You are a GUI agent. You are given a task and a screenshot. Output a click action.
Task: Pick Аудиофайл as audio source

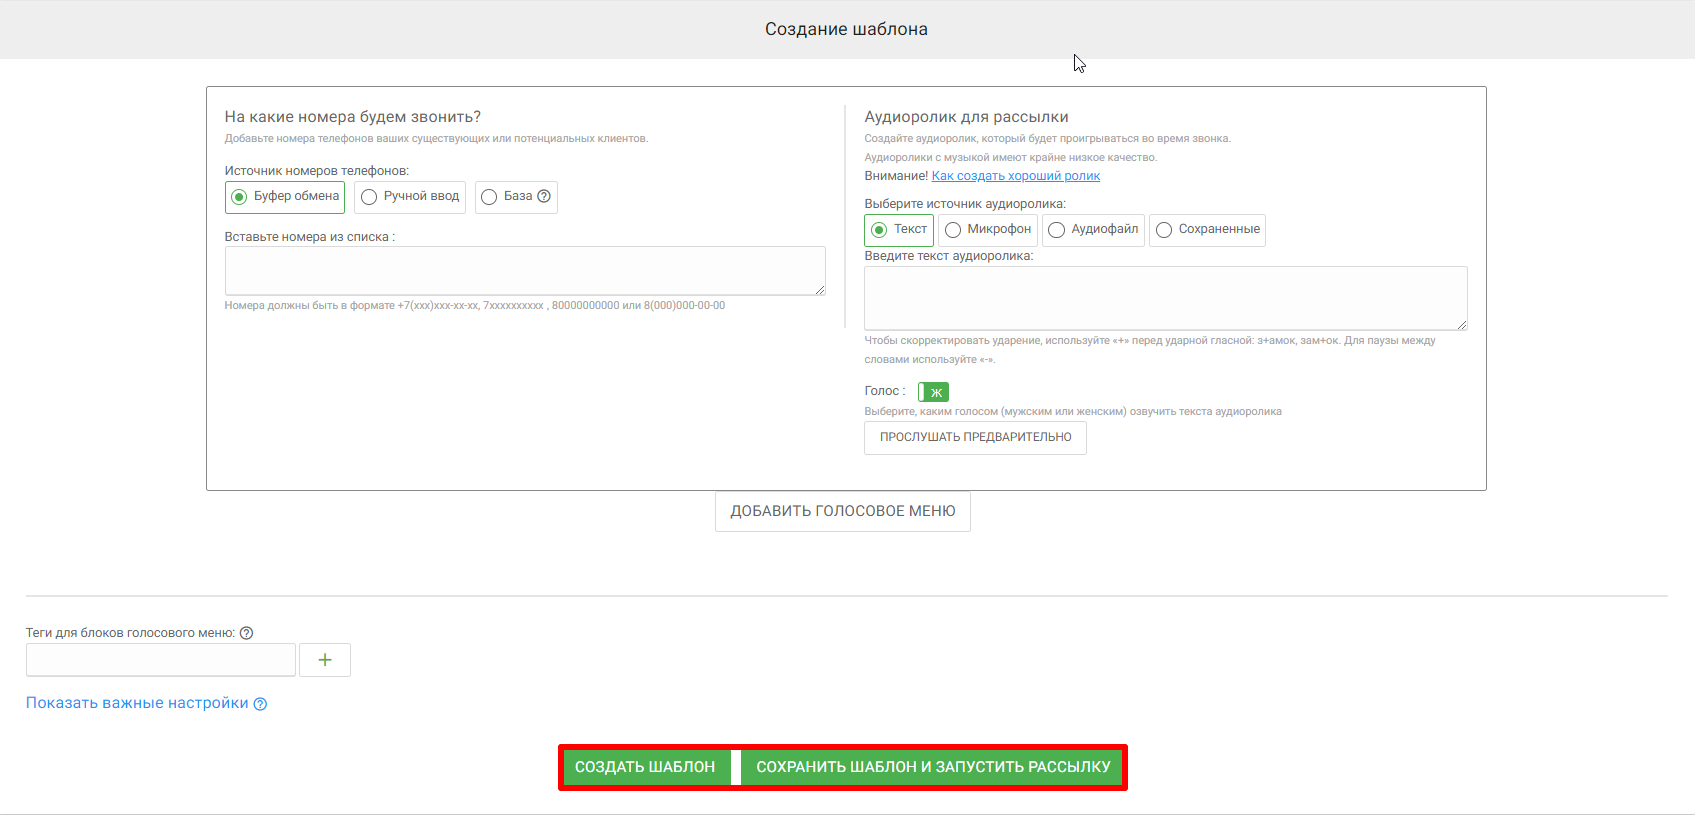[1057, 230]
